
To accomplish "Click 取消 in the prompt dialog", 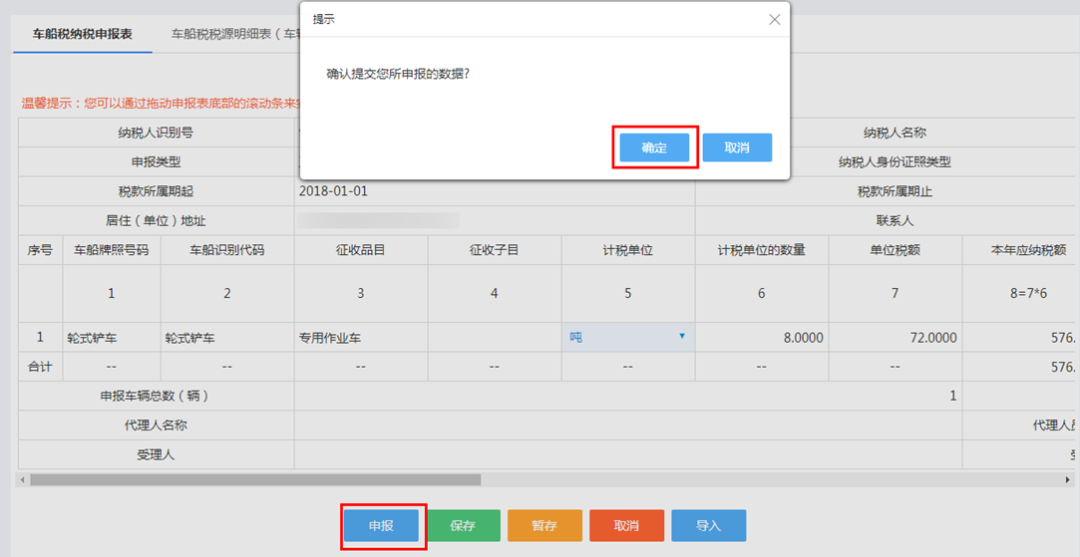I will point(736,148).
